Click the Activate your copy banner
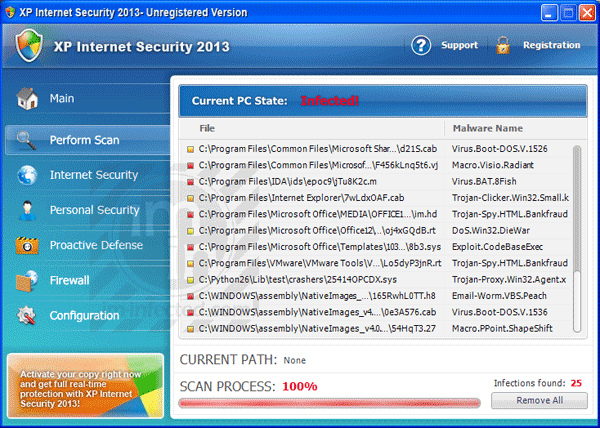The width and height of the screenshot is (600, 428). click(x=85, y=386)
